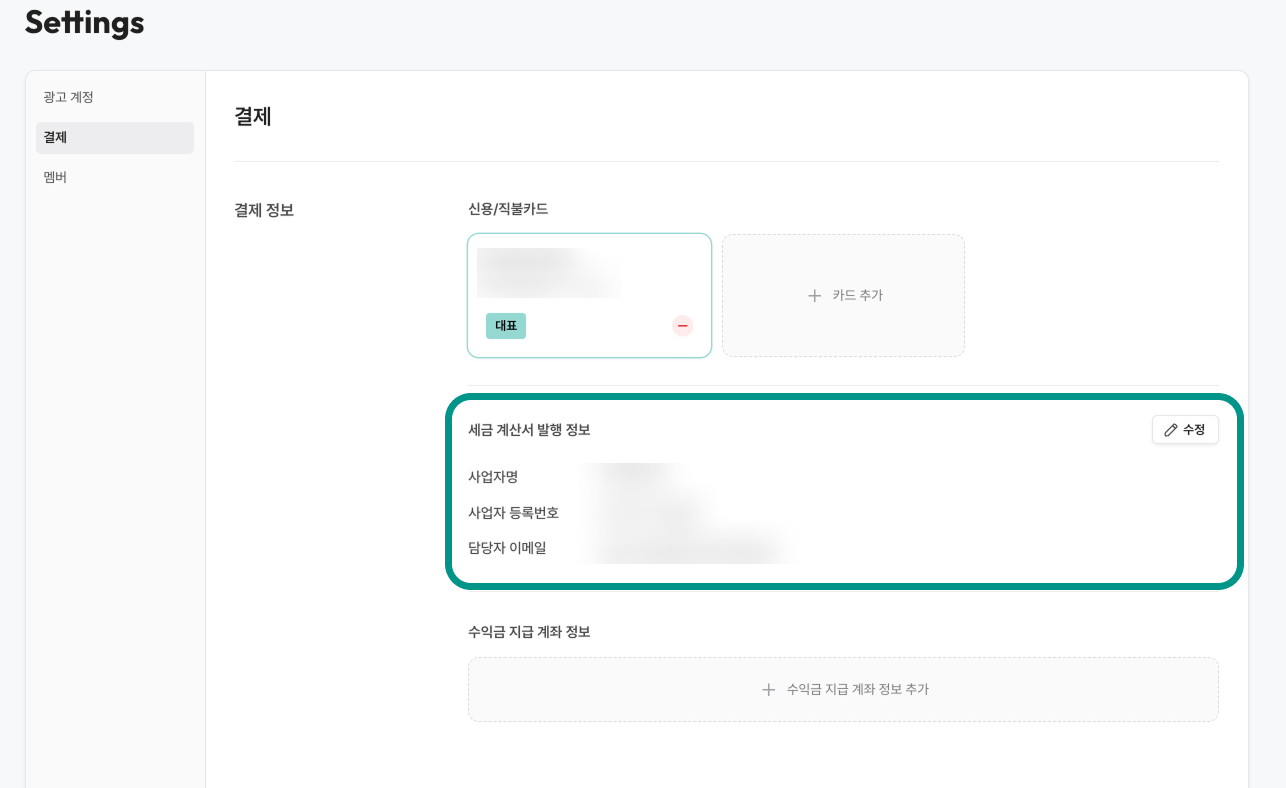The width and height of the screenshot is (1286, 788).
Task: Click the pencil icon in the 수정 button
Action: [1171, 430]
